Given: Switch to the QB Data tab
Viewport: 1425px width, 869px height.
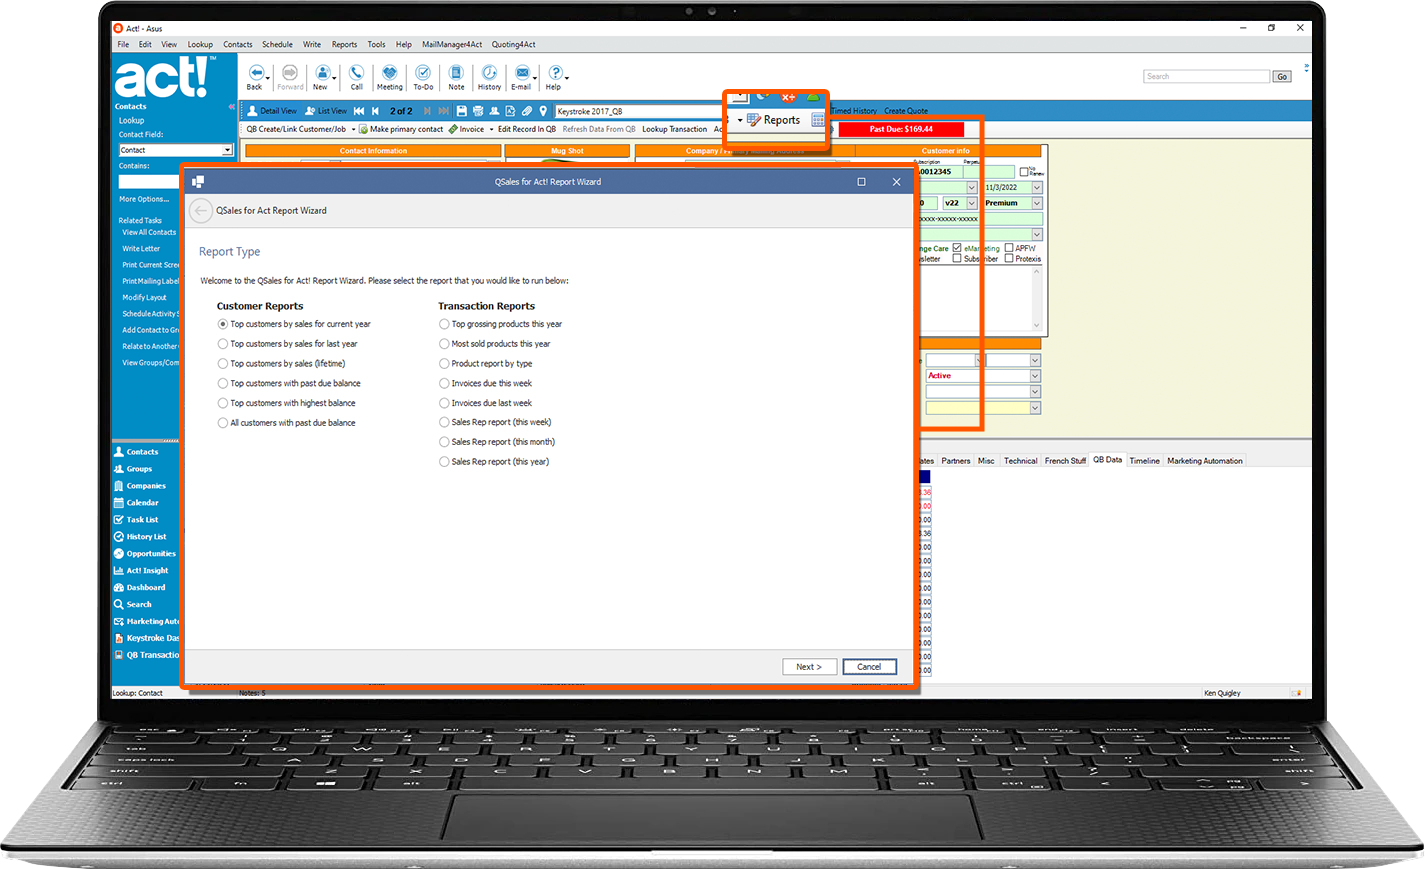Looking at the screenshot, I should pyautogui.click(x=1107, y=460).
